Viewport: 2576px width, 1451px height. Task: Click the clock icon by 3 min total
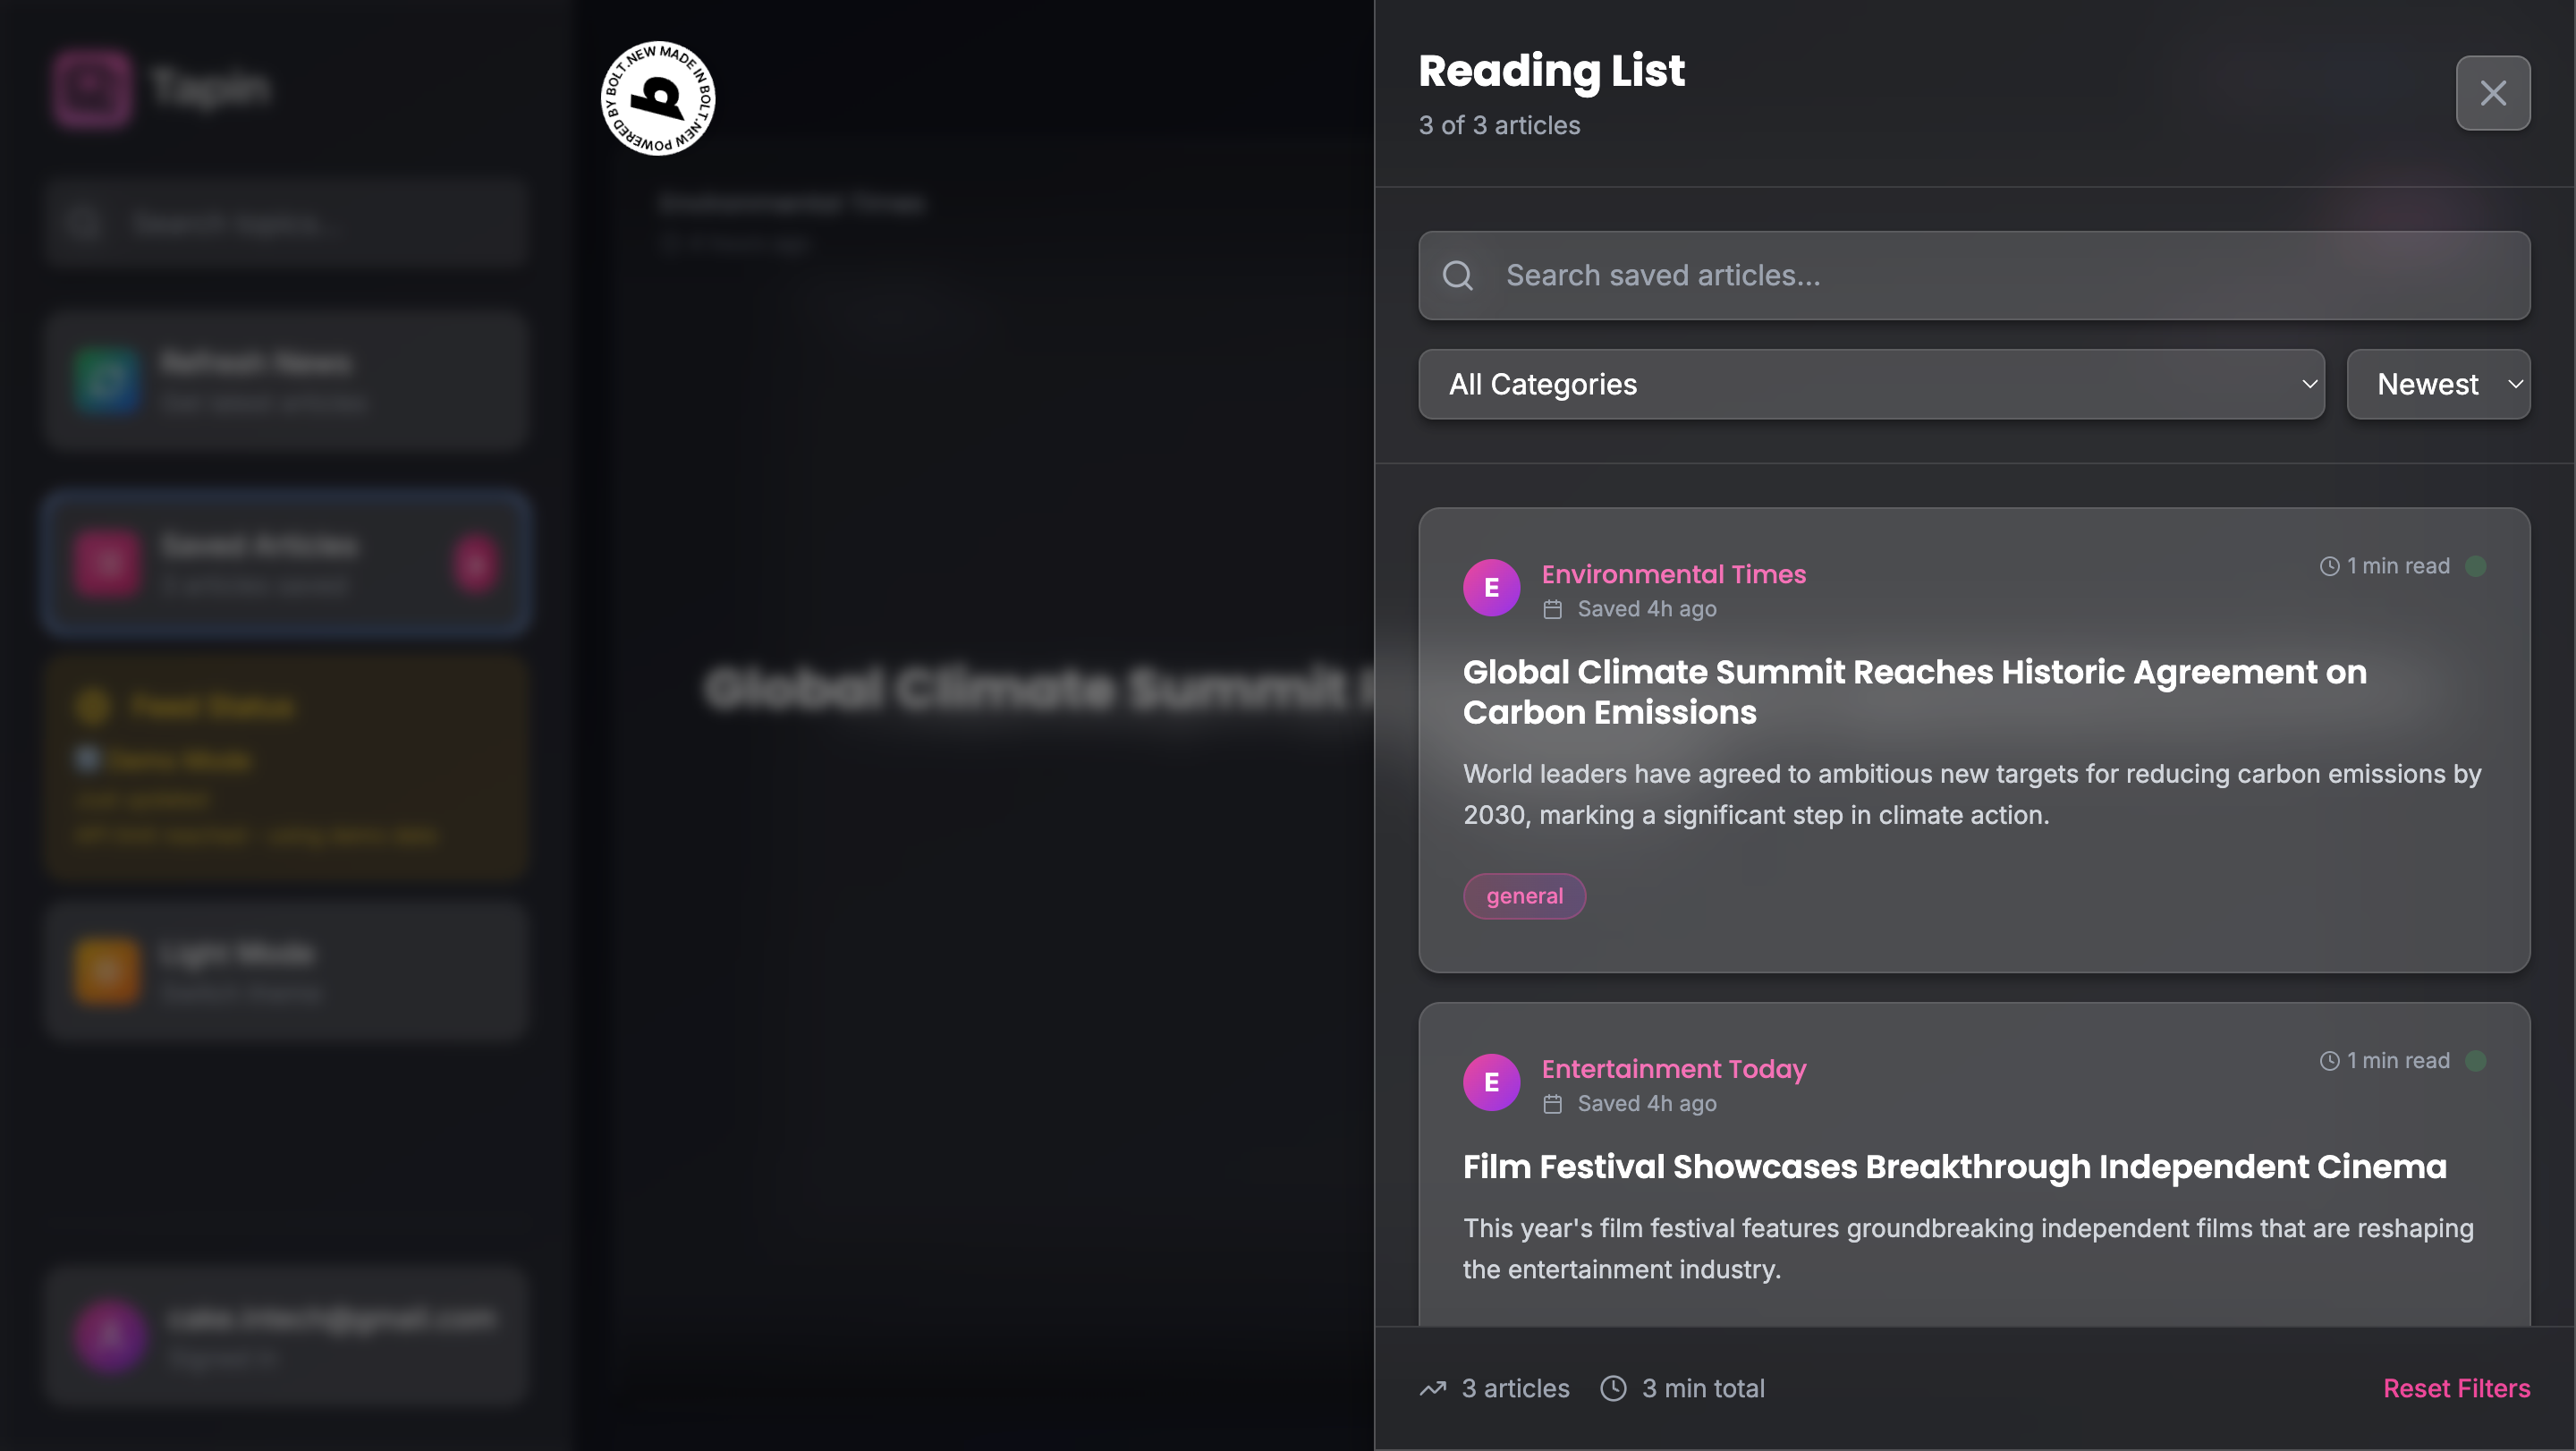click(x=1613, y=1388)
